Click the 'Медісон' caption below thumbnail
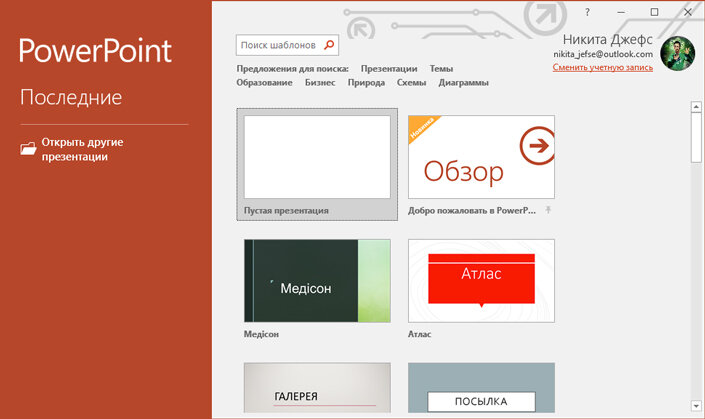 tap(261, 334)
